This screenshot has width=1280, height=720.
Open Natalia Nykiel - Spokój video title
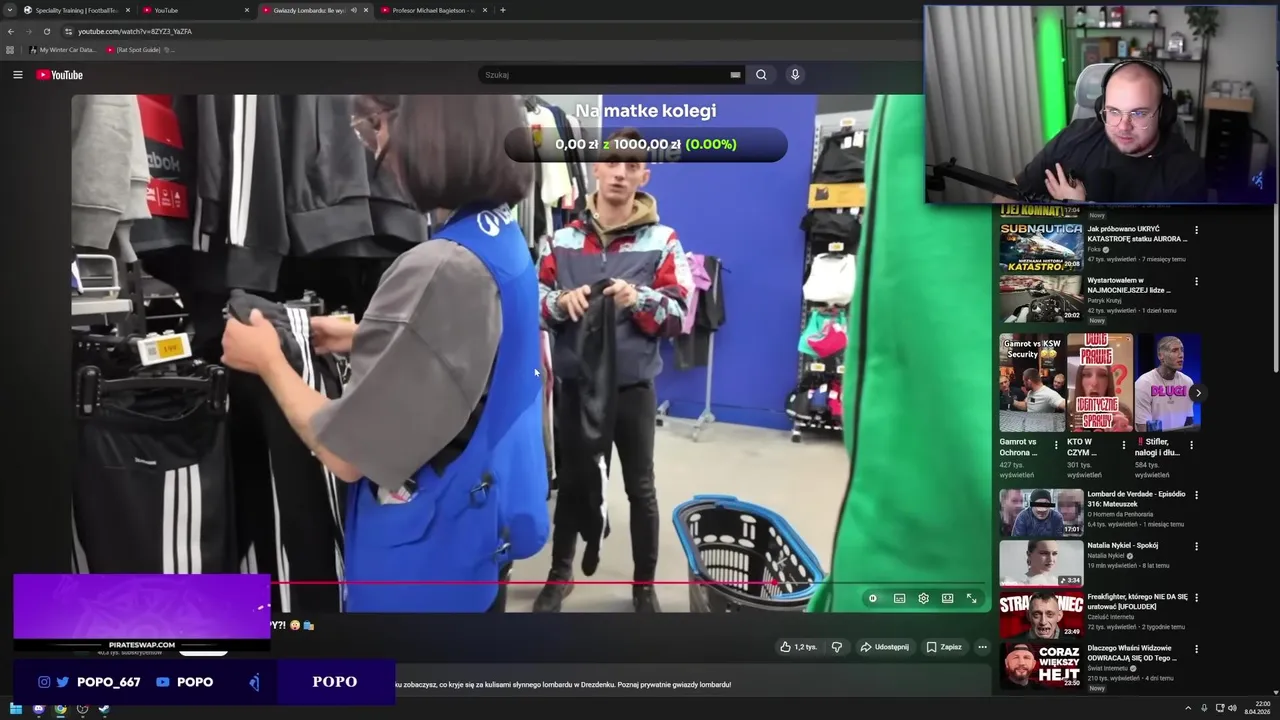pos(1122,545)
